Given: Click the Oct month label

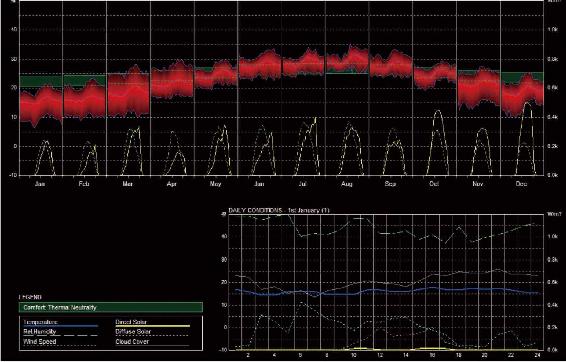Looking at the screenshot, I should click(x=434, y=184).
